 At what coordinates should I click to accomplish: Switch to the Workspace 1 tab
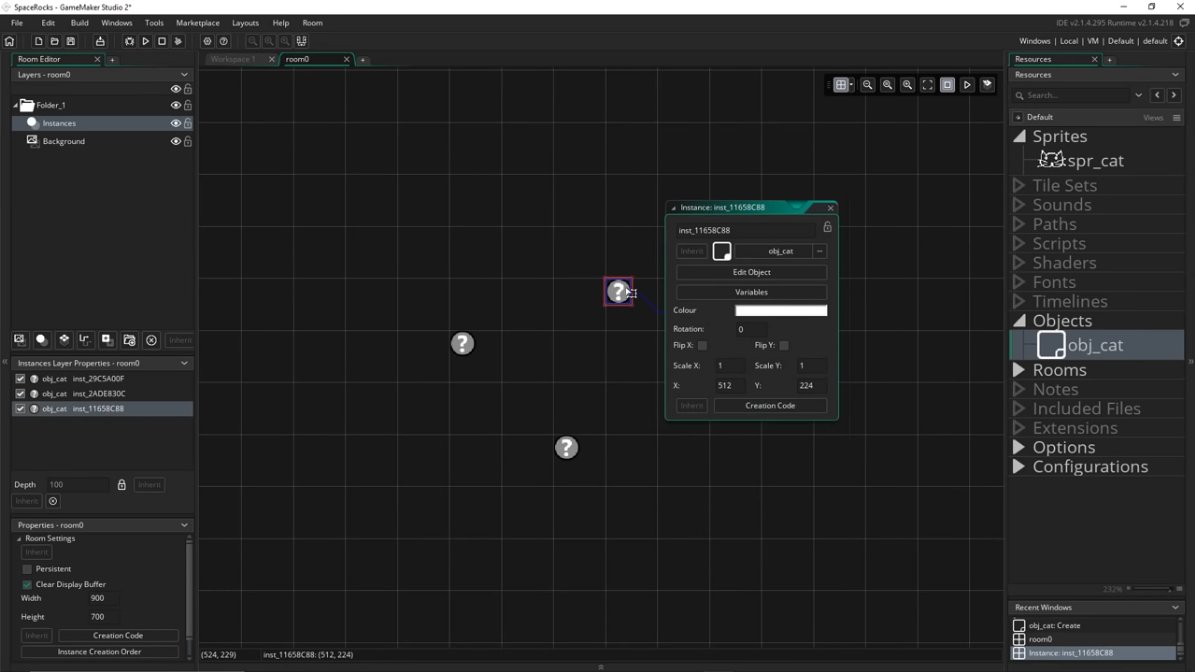[x=233, y=59]
